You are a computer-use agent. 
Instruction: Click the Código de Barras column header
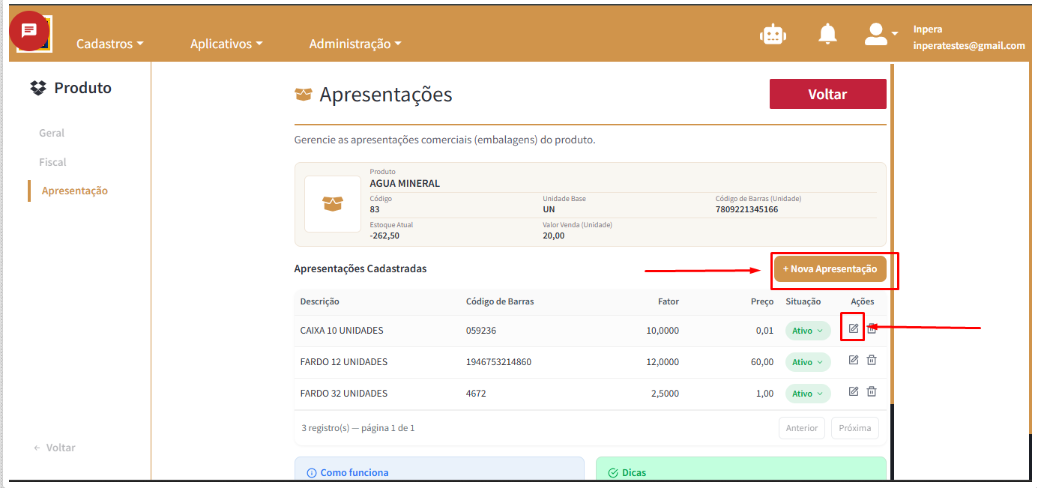pyautogui.click(x=499, y=302)
